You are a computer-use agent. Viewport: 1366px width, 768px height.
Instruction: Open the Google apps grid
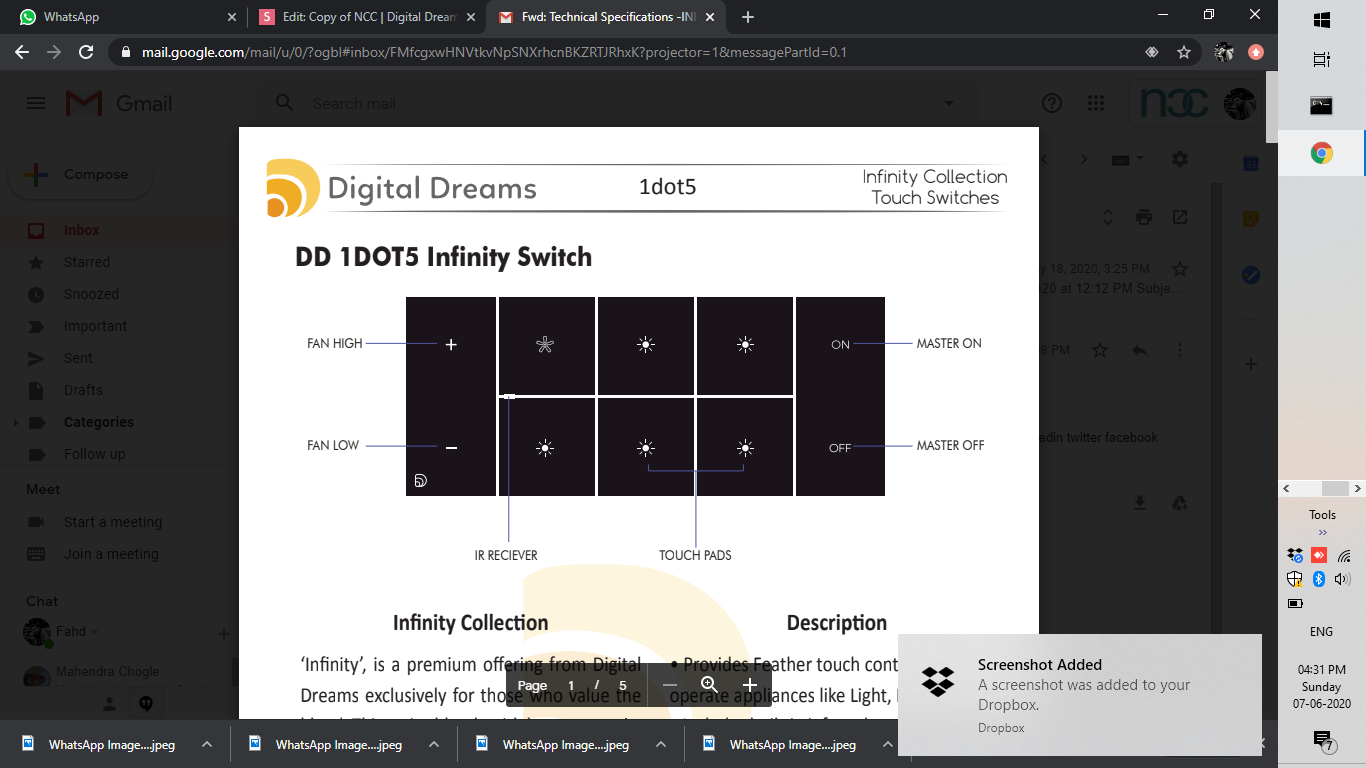pos(1096,103)
